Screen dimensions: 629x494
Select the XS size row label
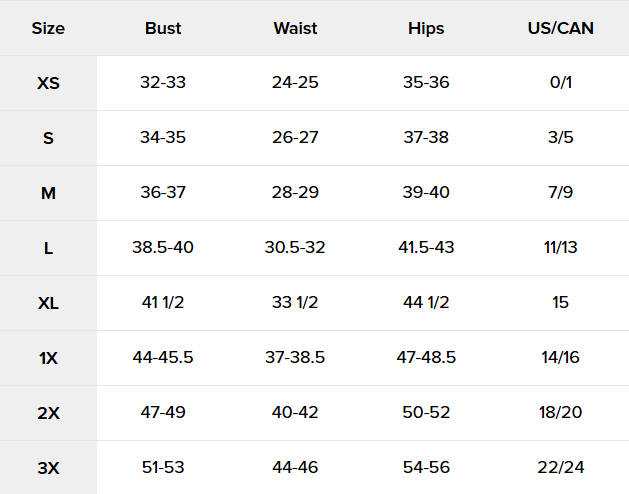[x=48, y=83]
